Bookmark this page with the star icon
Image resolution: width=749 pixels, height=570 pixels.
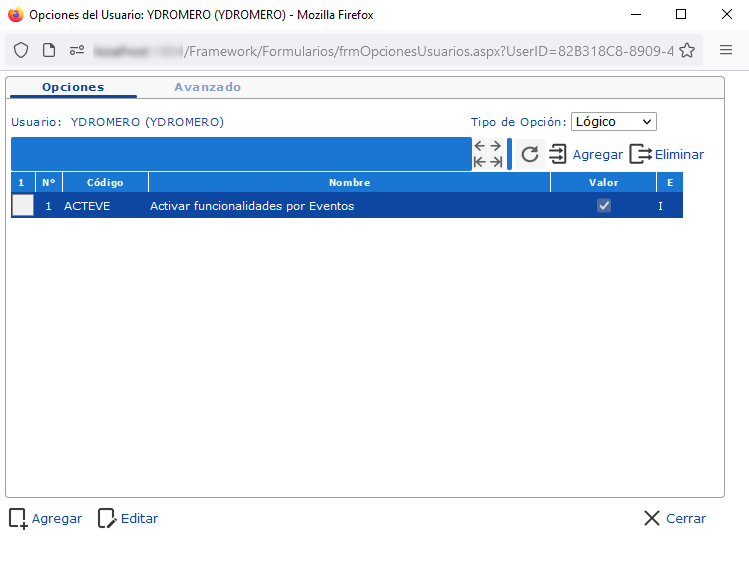pos(687,50)
